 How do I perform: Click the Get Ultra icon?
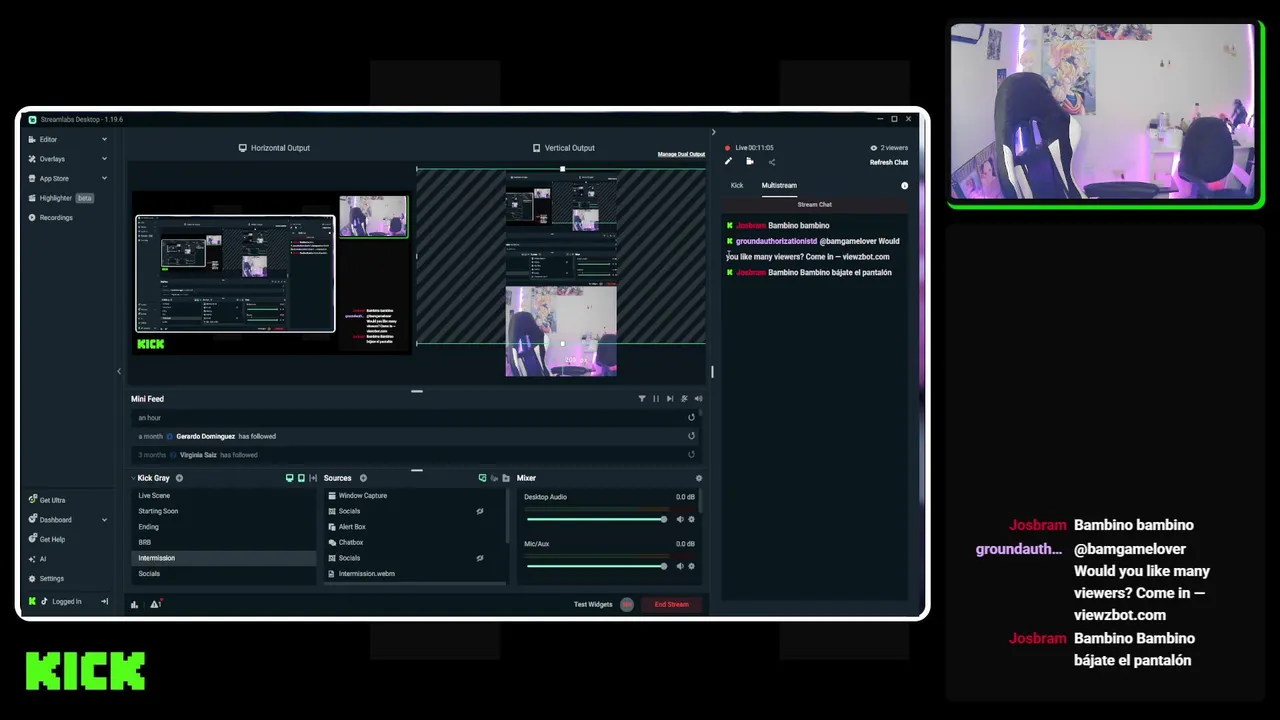32,500
